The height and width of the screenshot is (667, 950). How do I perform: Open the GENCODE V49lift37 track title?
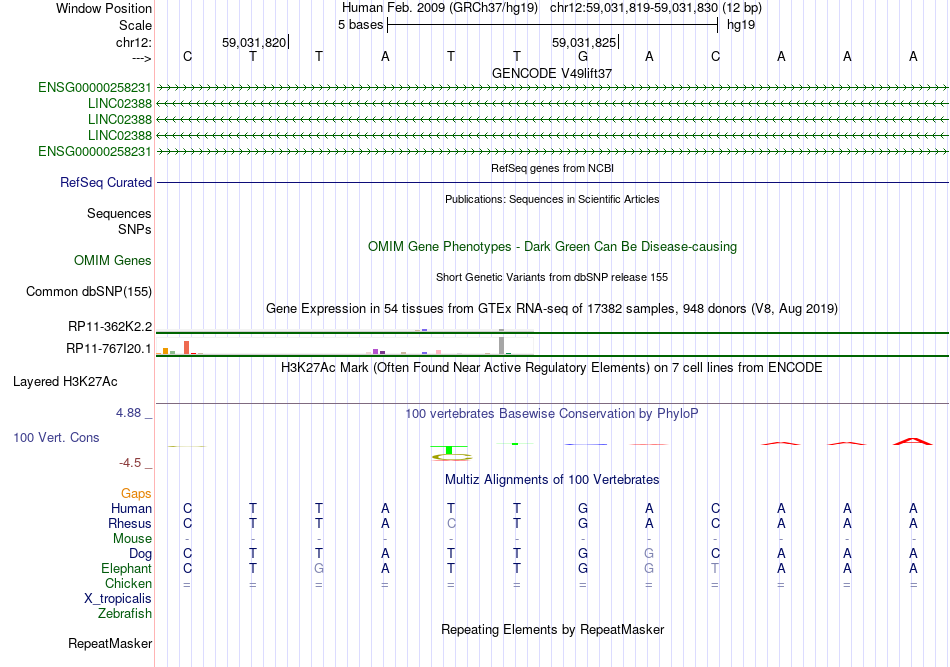[x=552, y=73]
